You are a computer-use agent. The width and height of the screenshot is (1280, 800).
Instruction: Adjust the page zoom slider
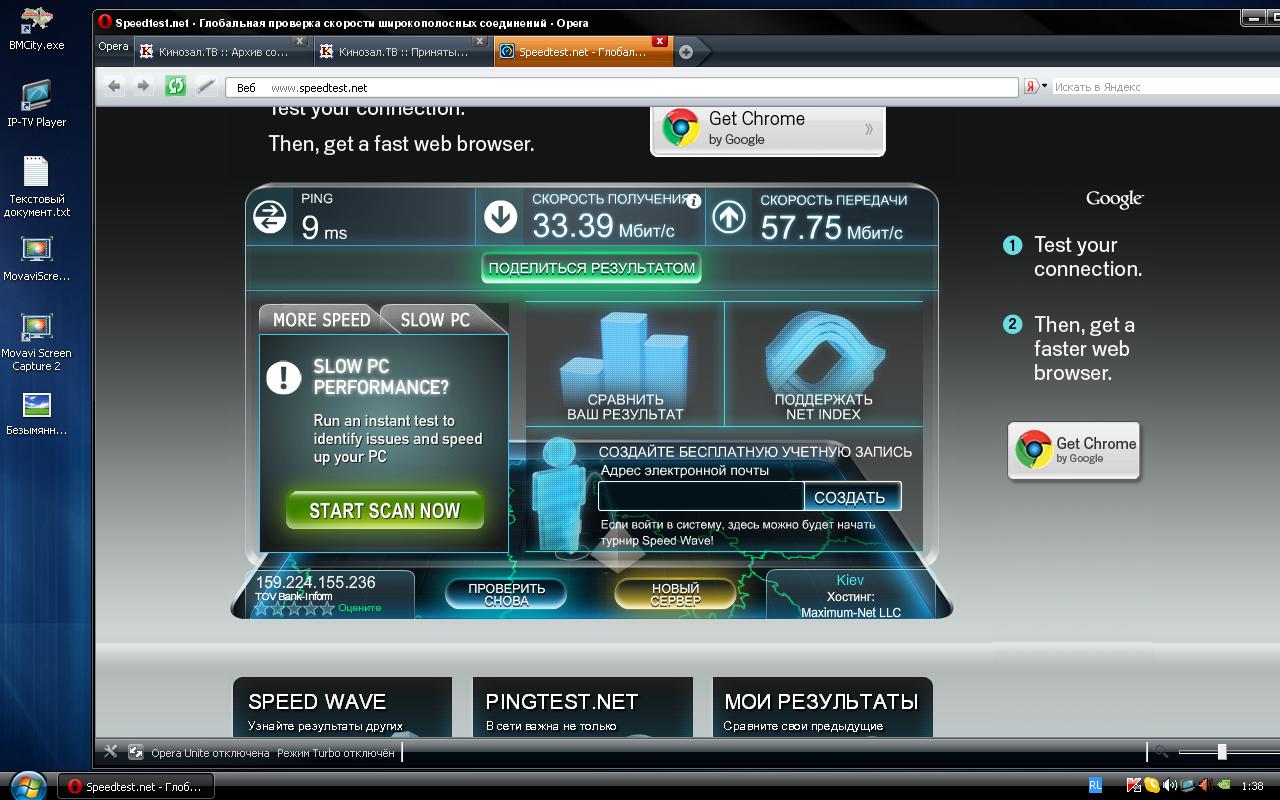1222,752
